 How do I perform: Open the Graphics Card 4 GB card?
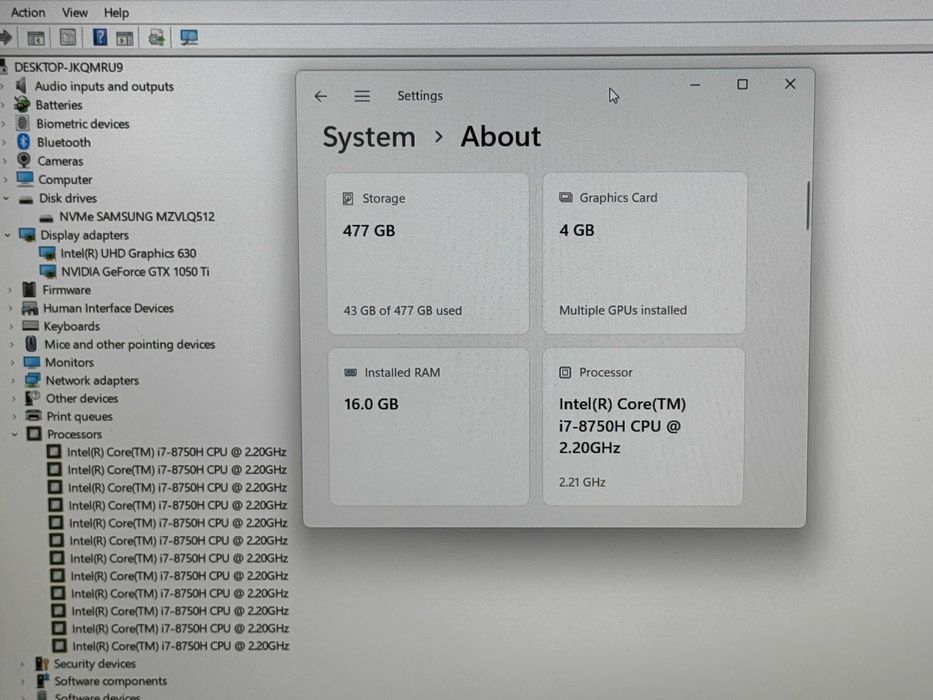pyautogui.click(x=644, y=253)
